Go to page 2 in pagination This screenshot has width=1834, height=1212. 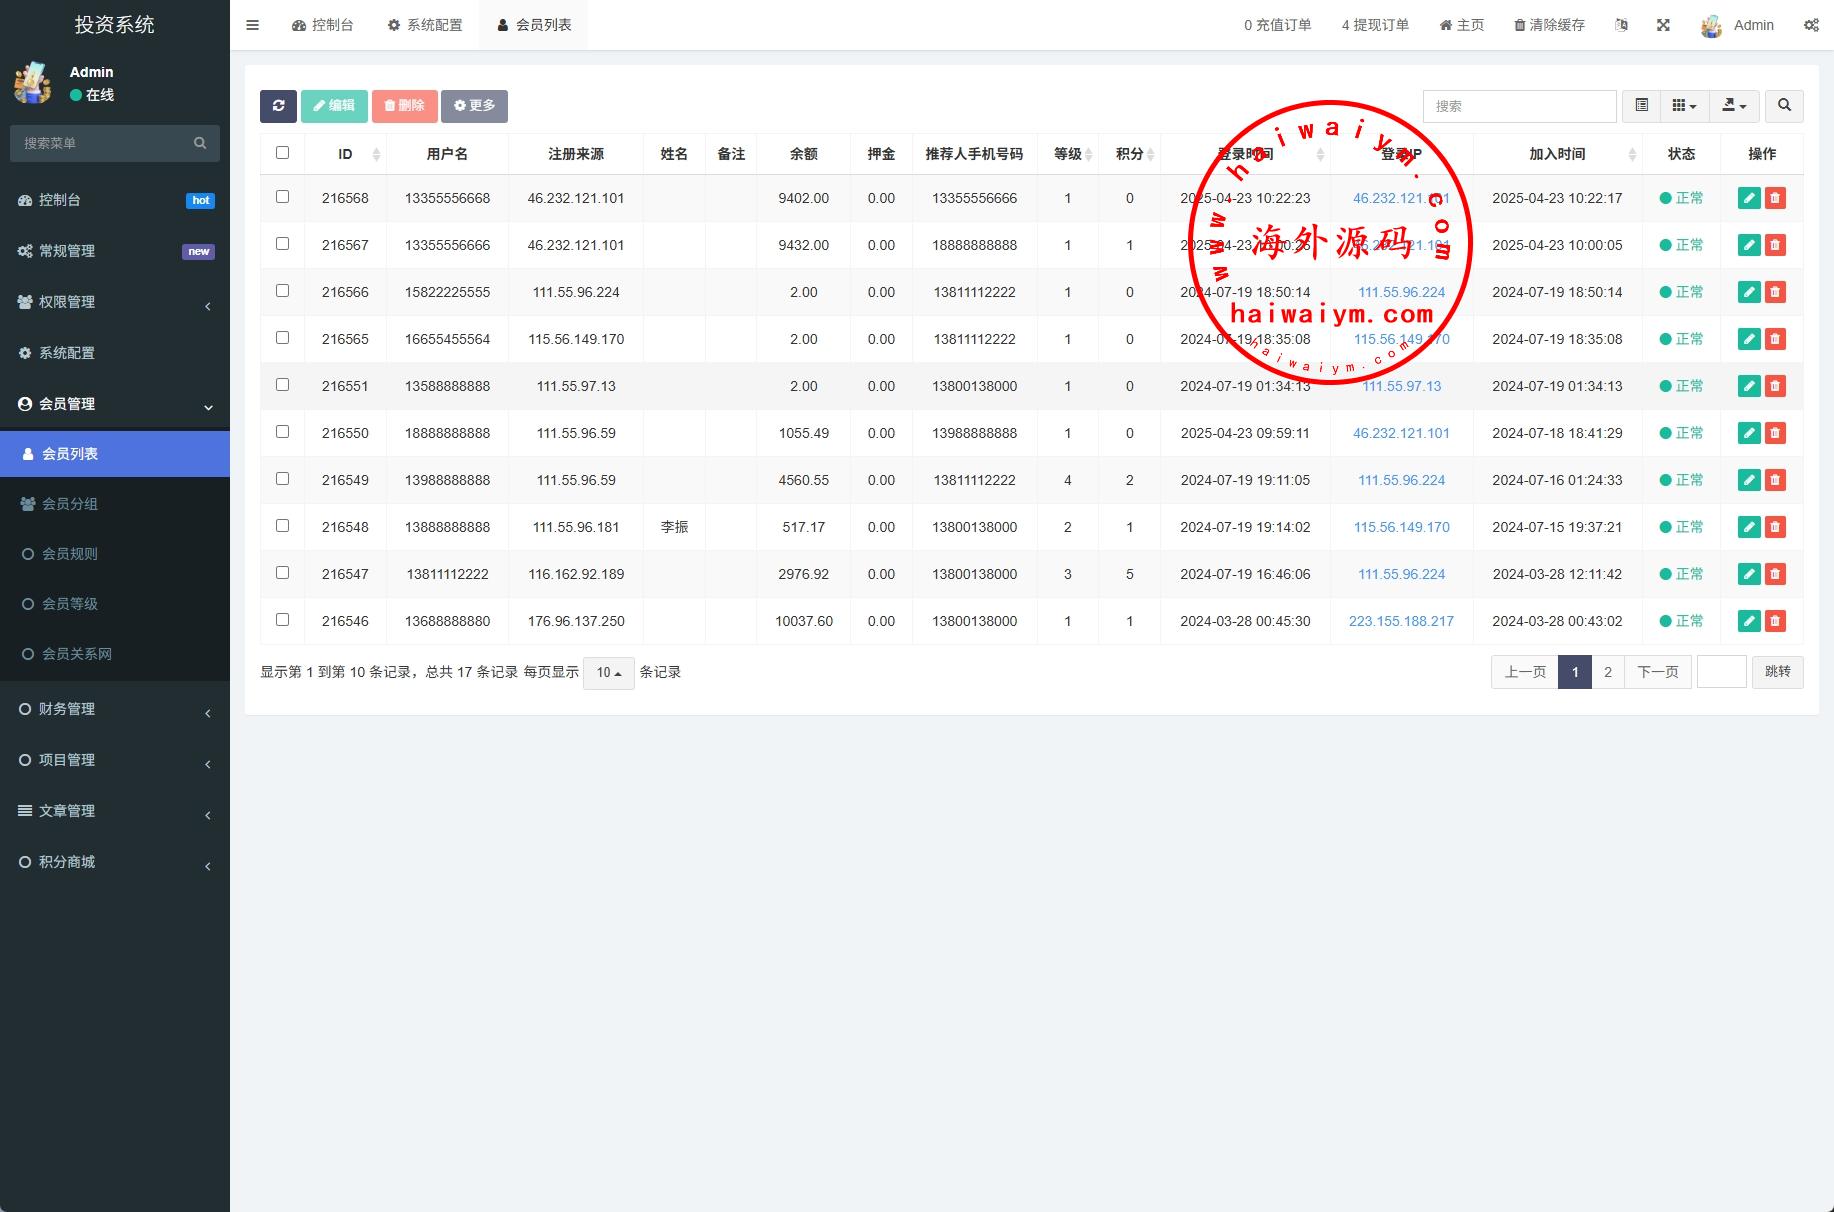1608,672
